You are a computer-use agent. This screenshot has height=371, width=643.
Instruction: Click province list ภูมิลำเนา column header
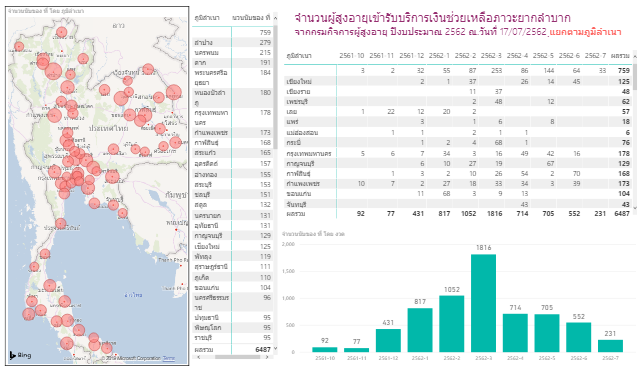(207, 18)
